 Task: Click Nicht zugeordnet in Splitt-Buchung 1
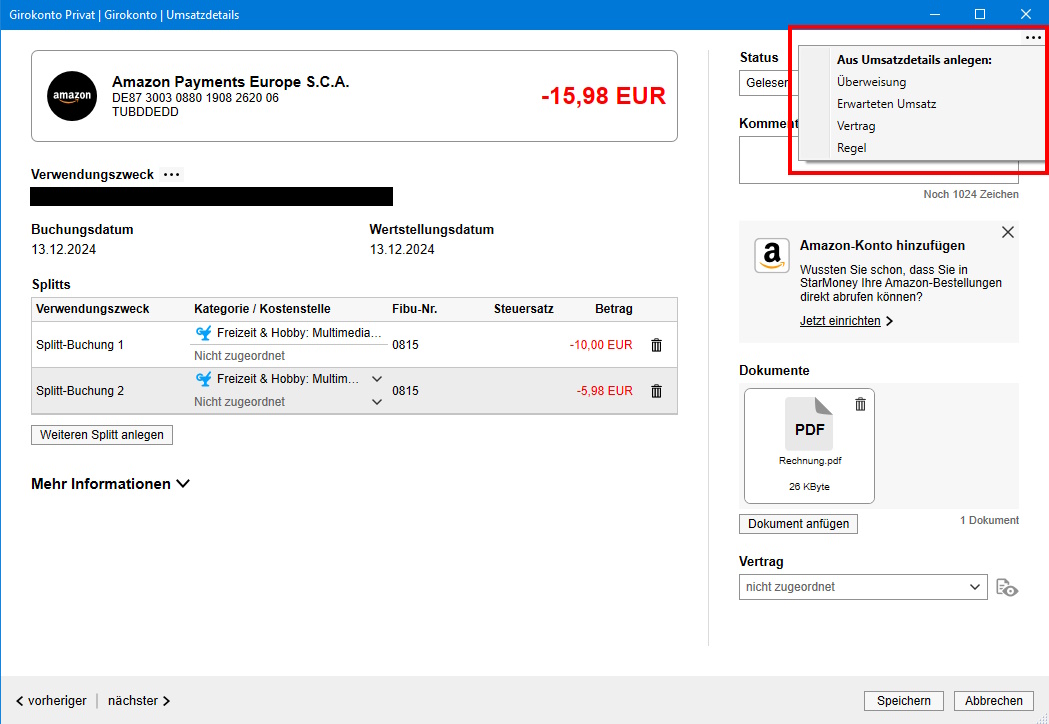click(240, 356)
